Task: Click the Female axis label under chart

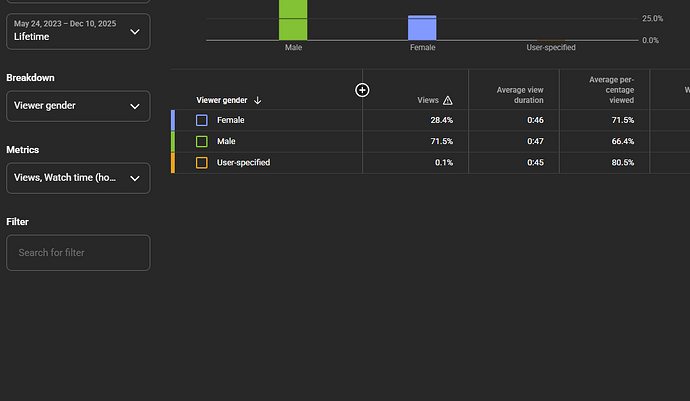Action: coord(422,48)
